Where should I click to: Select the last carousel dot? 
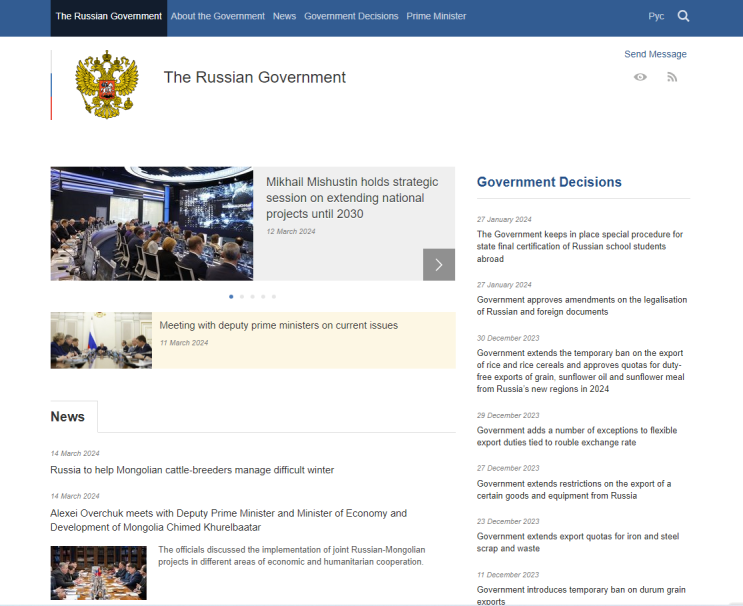[274, 297]
